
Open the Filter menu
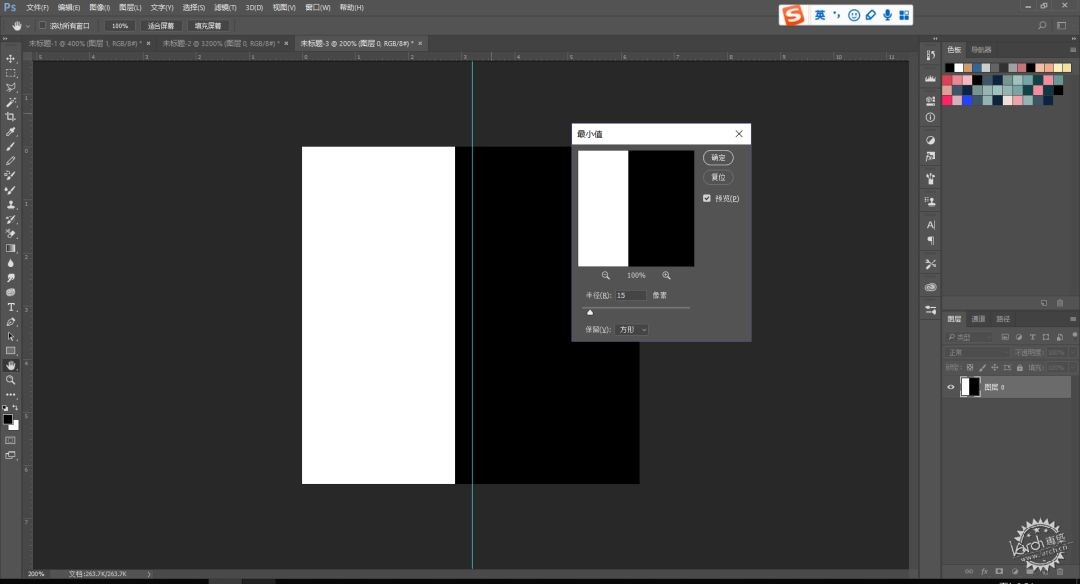(x=225, y=8)
